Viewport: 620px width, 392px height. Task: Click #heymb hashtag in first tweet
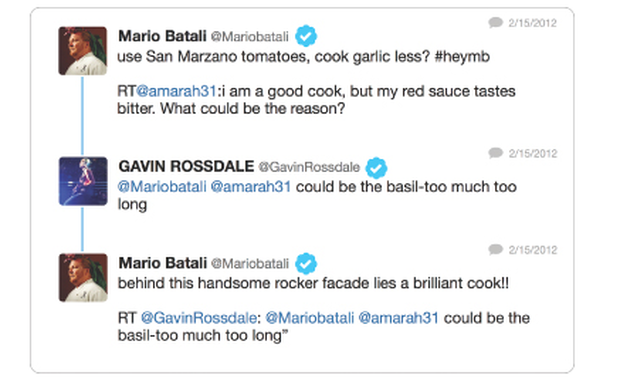point(462,57)
